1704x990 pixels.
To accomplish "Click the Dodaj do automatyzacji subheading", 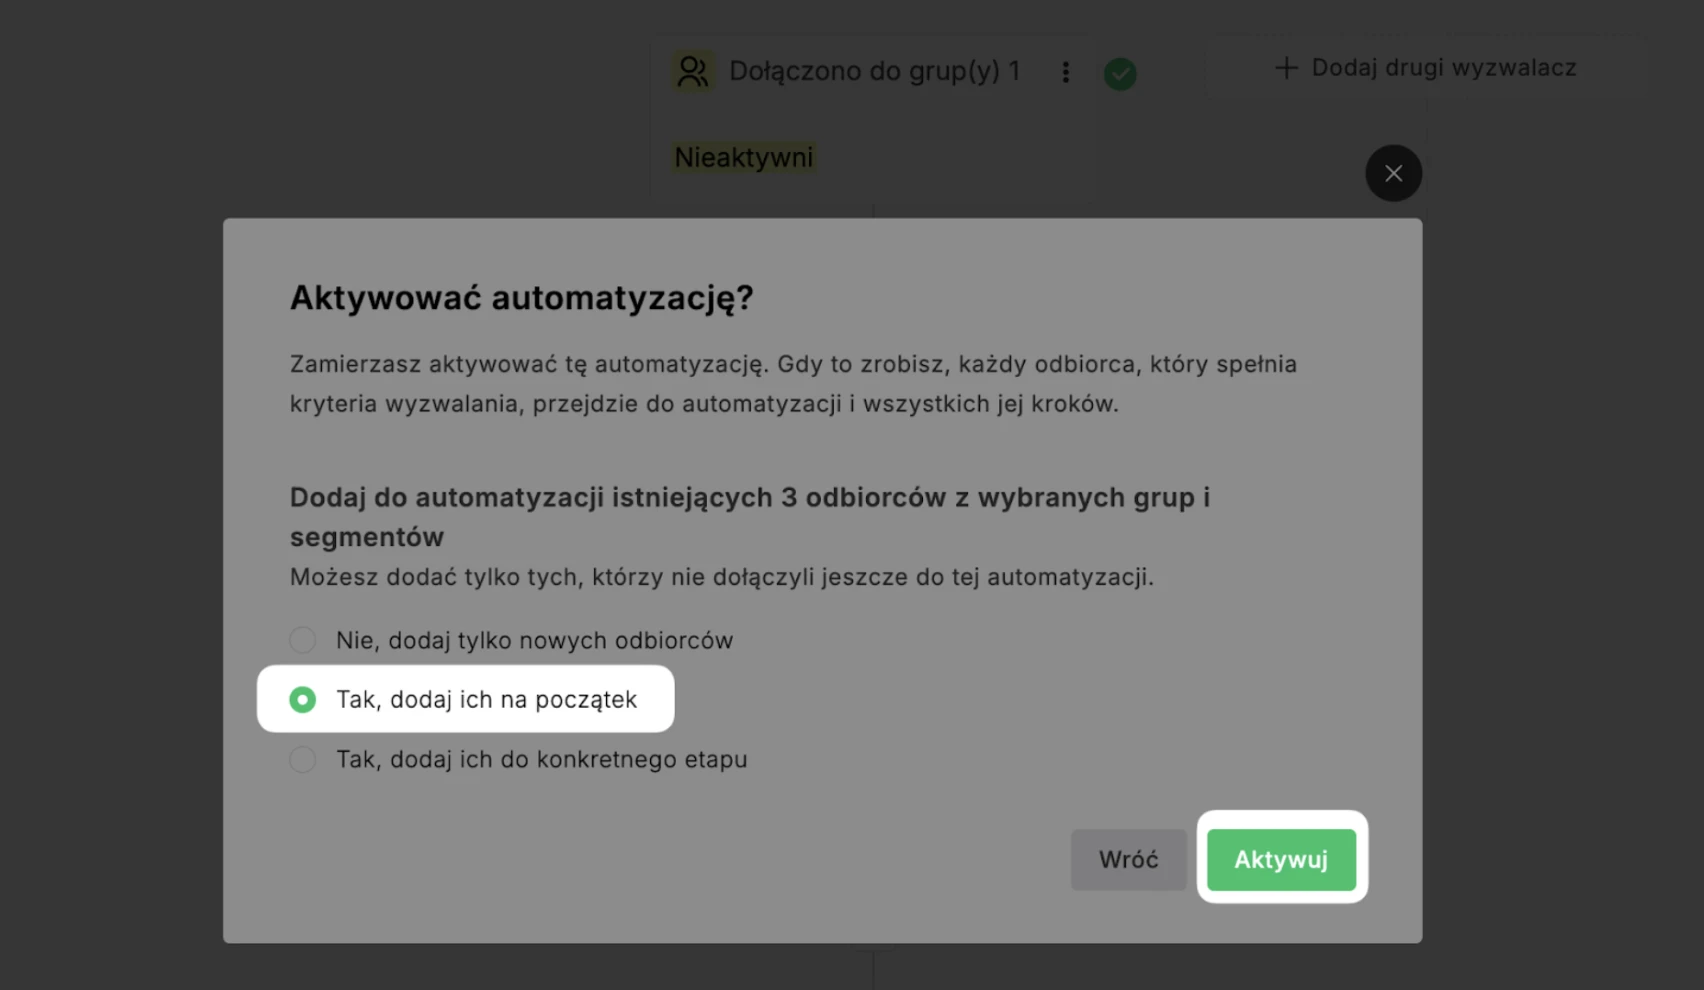I will click(x=750, y=516).
